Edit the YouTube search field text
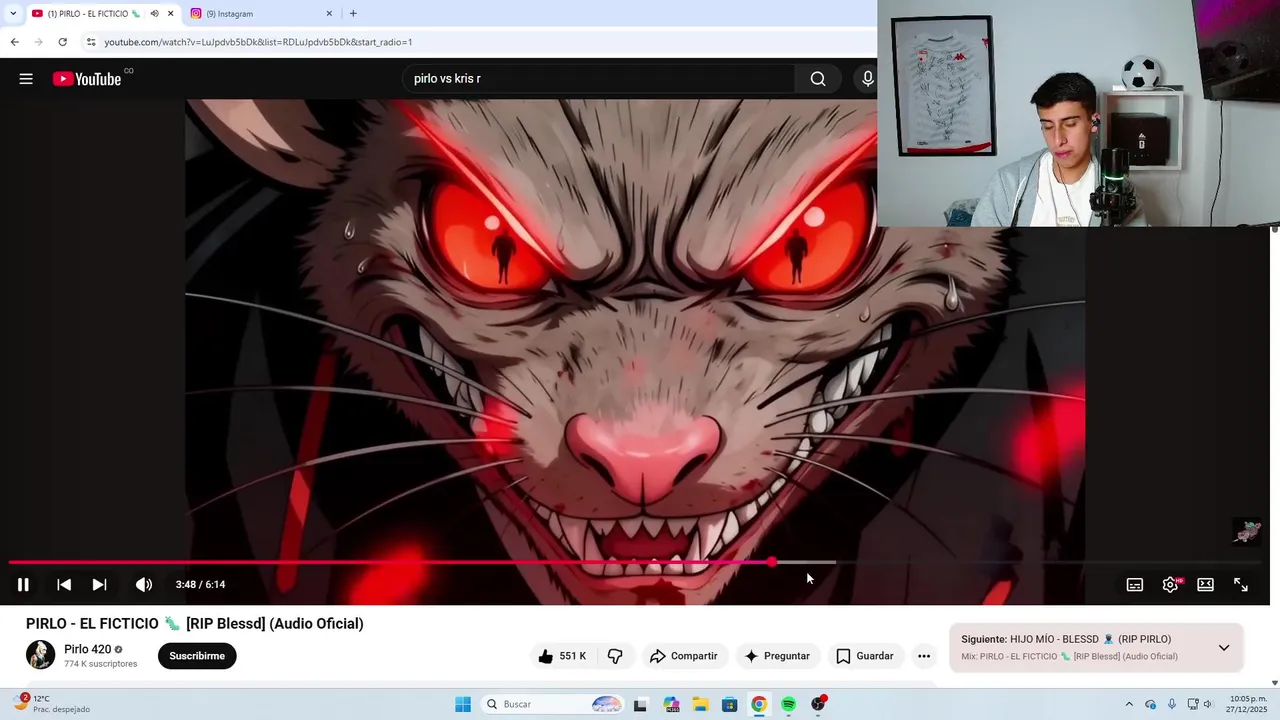 [x=600, y=79]
